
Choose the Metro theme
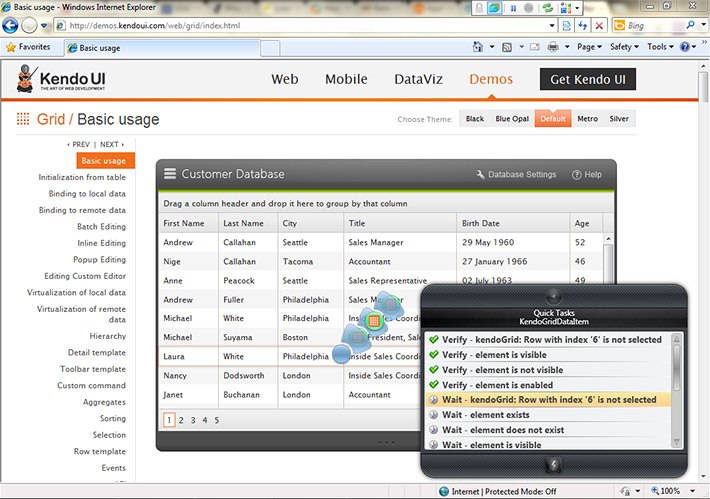(x=587, y=119)
